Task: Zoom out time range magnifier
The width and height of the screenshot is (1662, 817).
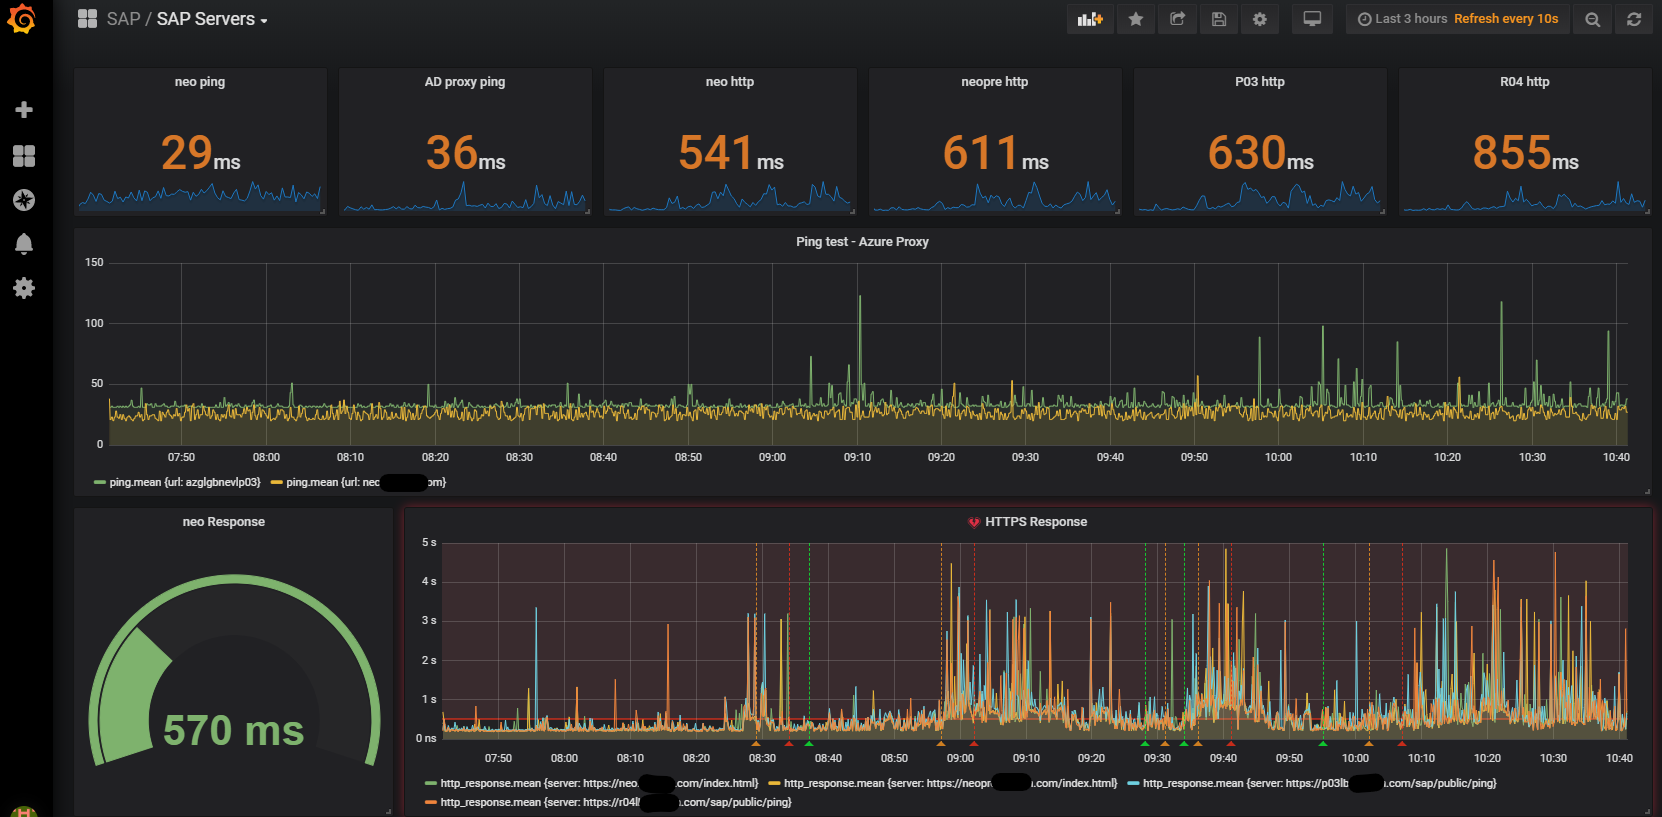Action: (x=1592, y=19)
